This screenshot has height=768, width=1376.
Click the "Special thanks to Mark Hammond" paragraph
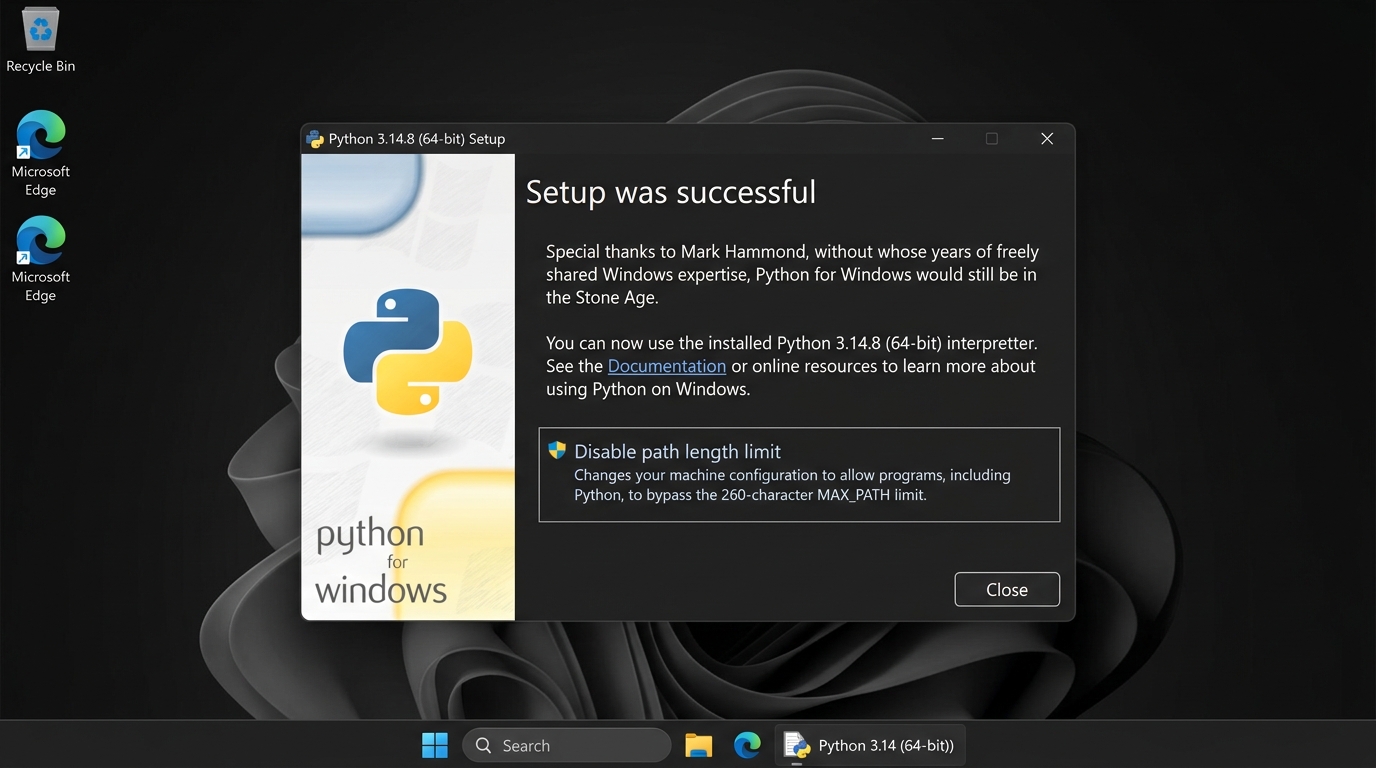click(x=792, y=274)
